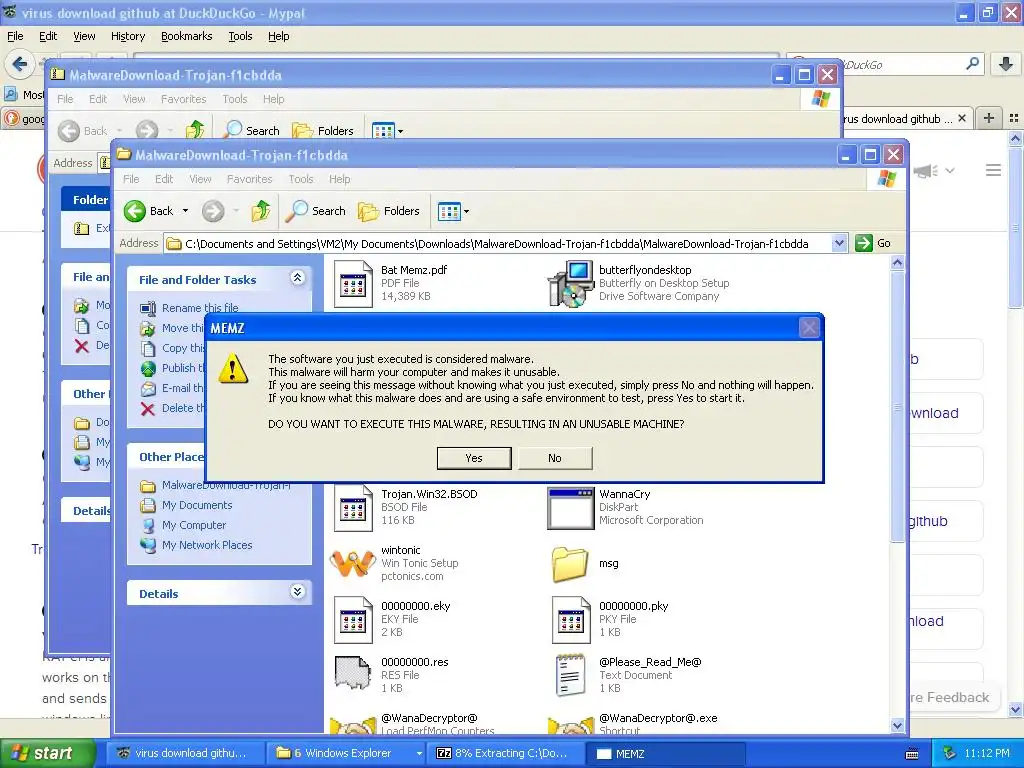Click the Go button next to address bar
1024x768 pixels.
click(x=873, y=243)
